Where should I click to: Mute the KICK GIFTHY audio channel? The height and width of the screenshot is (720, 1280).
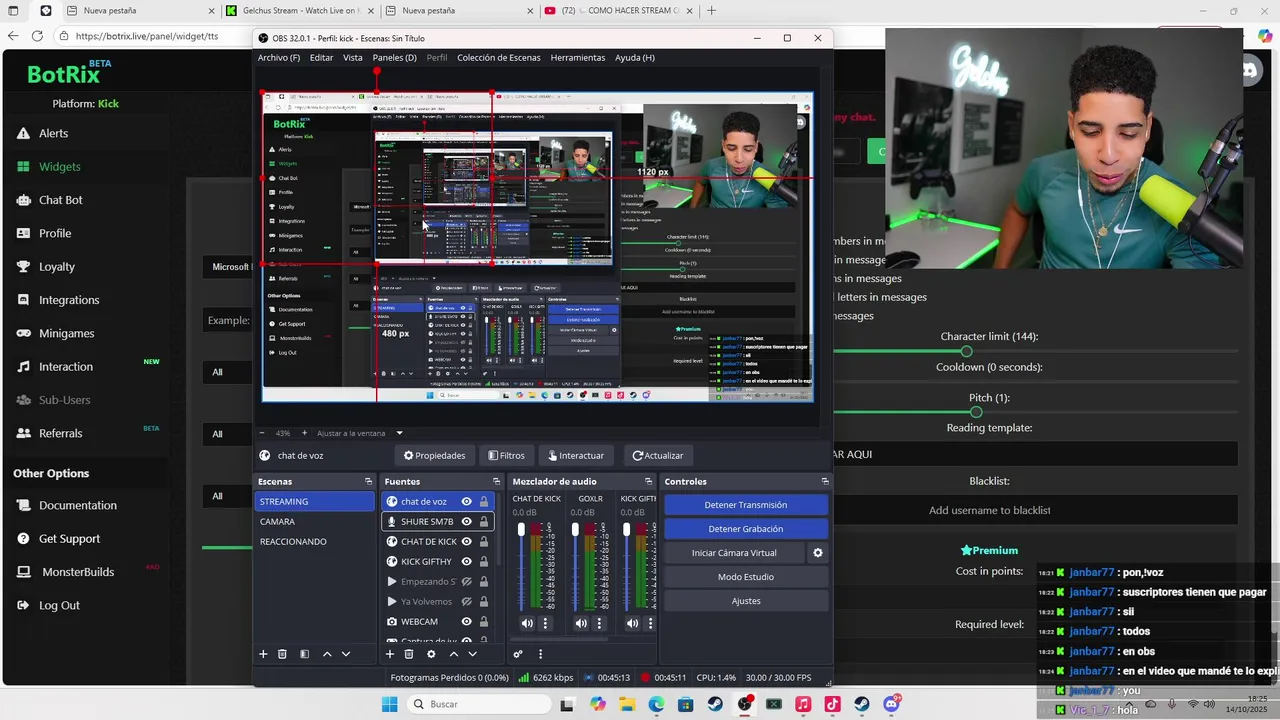point(632,623)
